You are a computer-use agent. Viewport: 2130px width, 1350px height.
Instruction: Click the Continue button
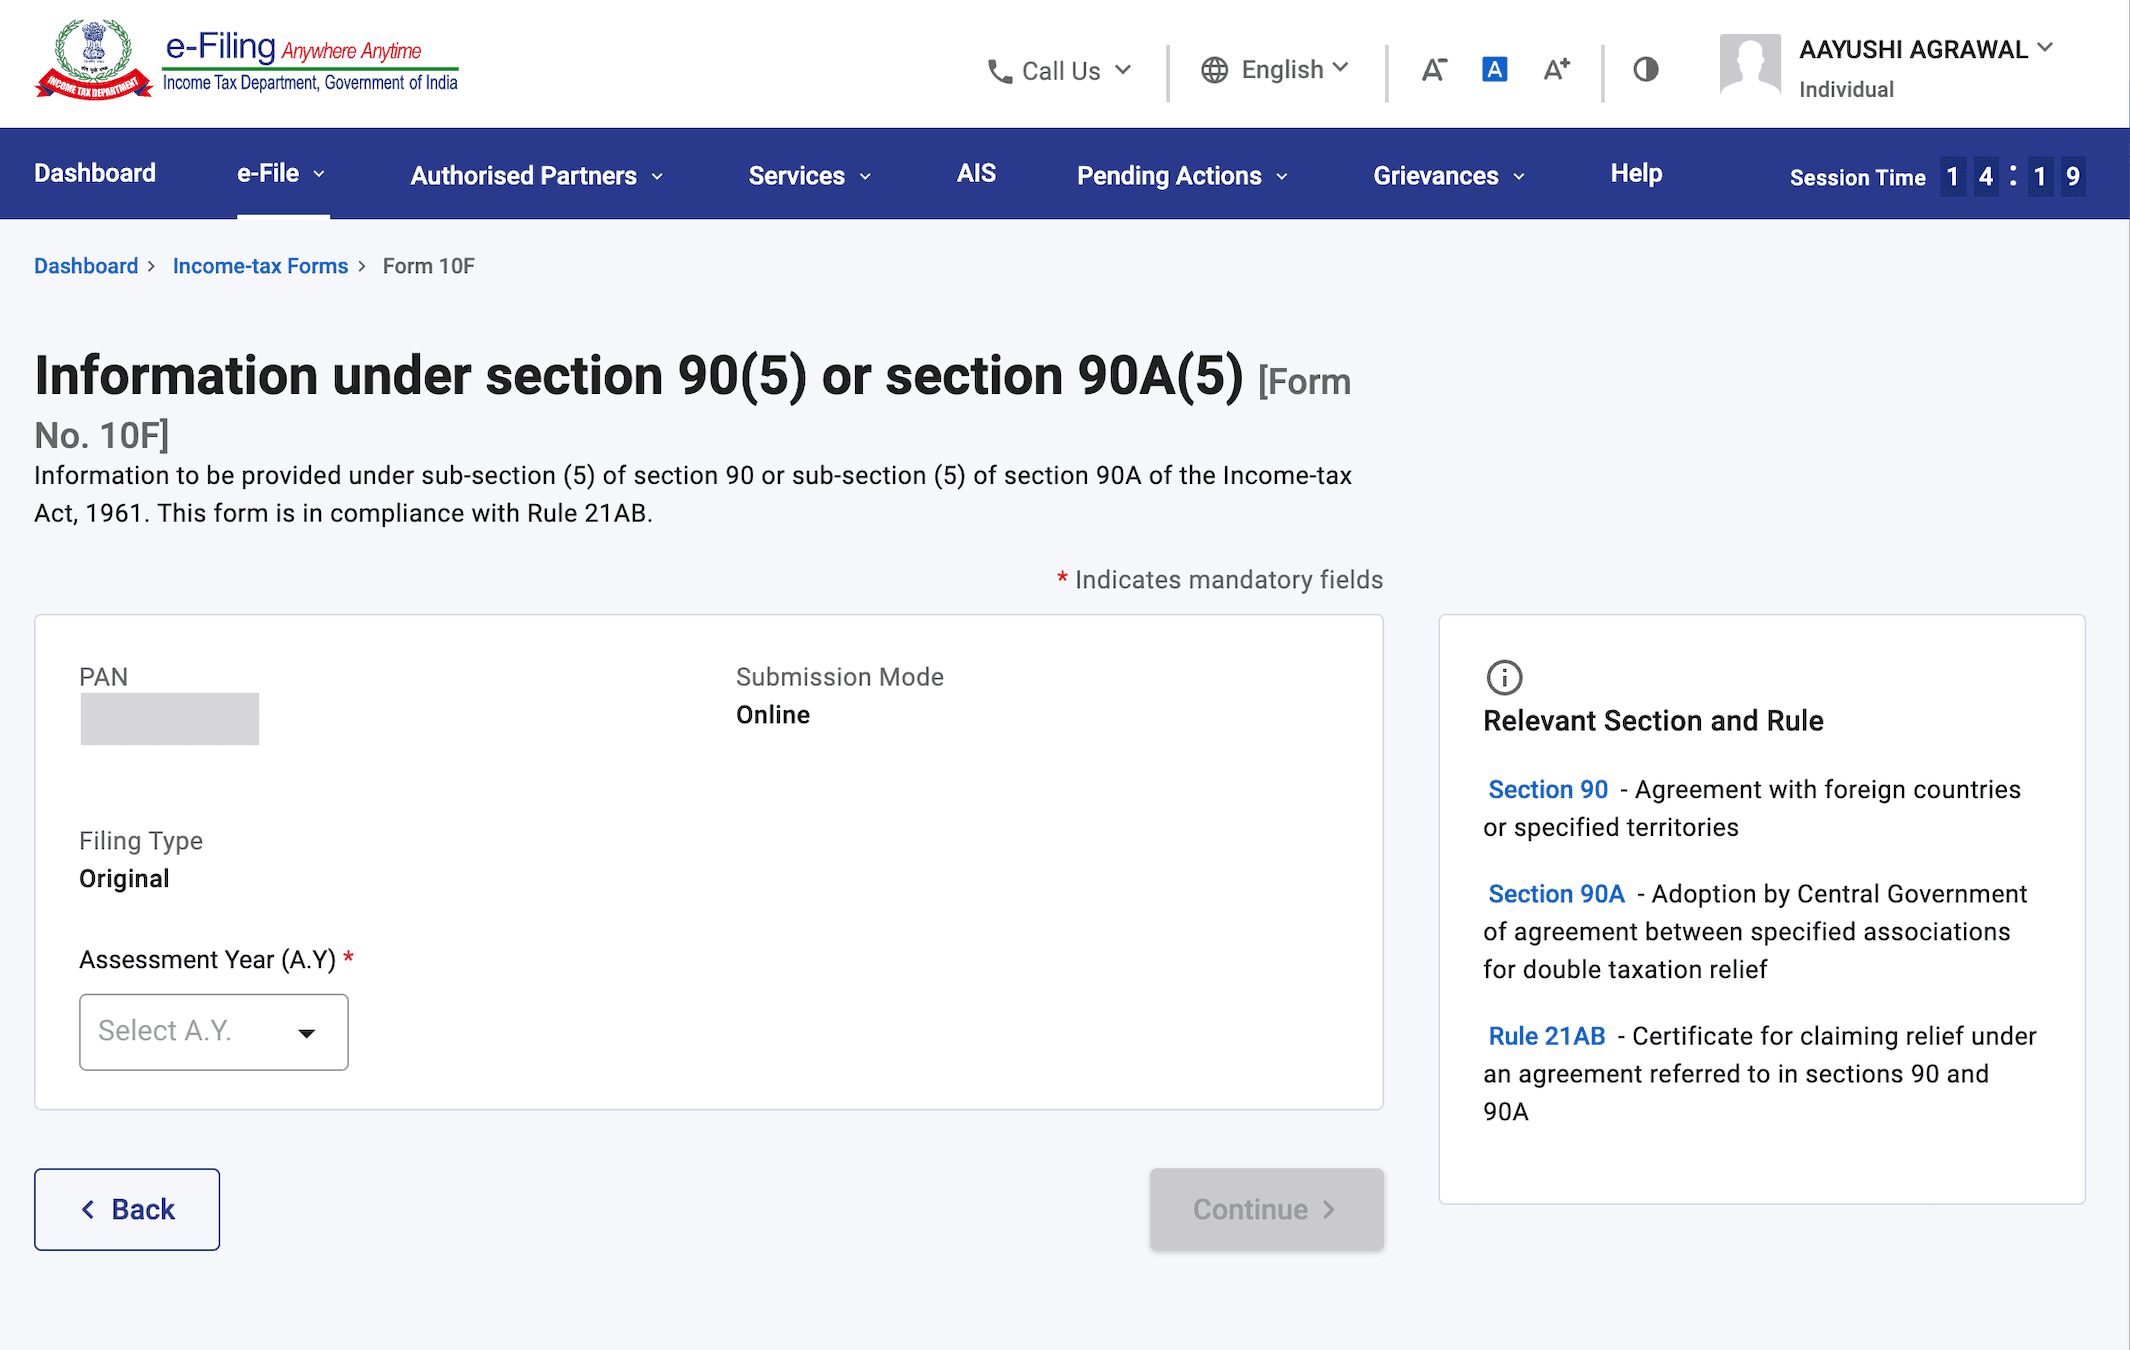click(1266, 1209)
